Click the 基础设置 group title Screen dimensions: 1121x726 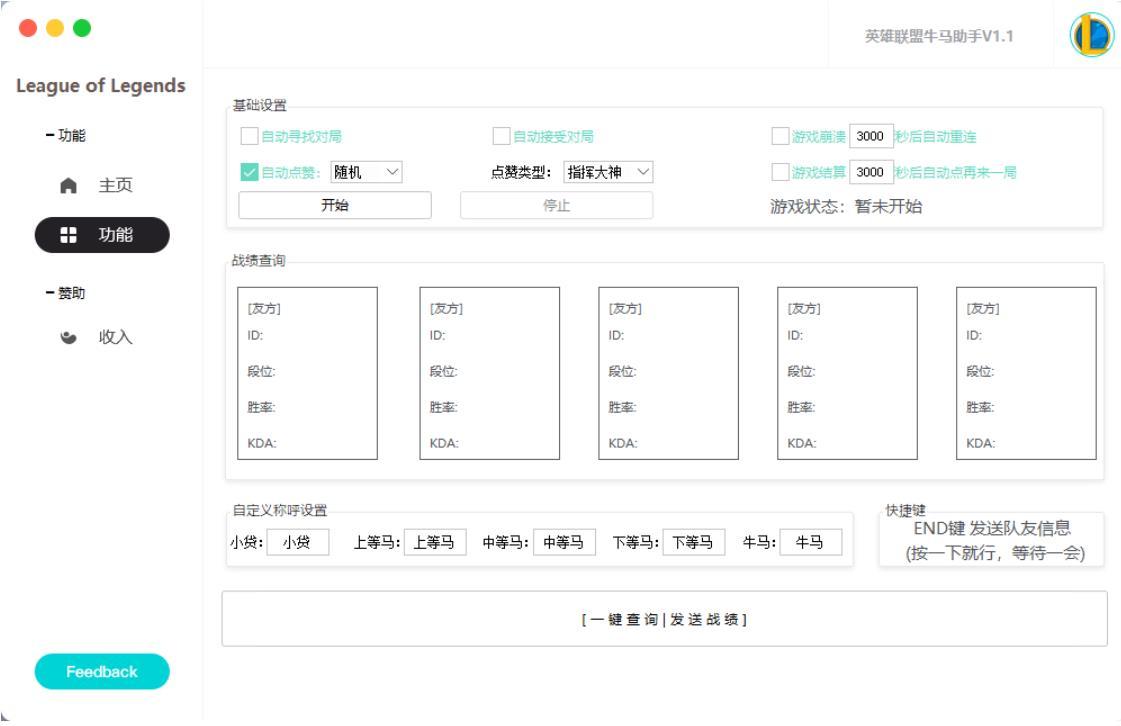(260, 105)
